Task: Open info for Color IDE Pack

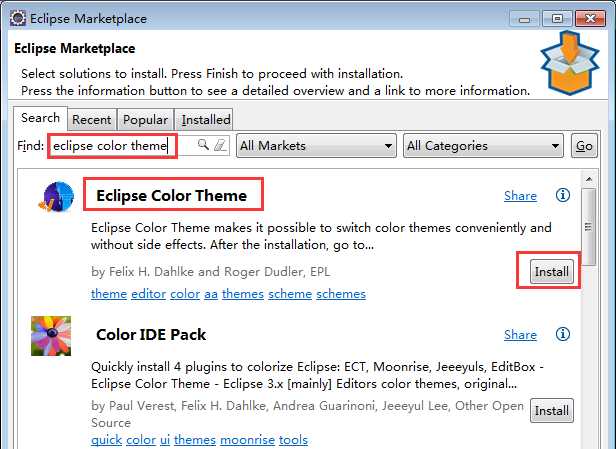Action: [x=563, y=334]
